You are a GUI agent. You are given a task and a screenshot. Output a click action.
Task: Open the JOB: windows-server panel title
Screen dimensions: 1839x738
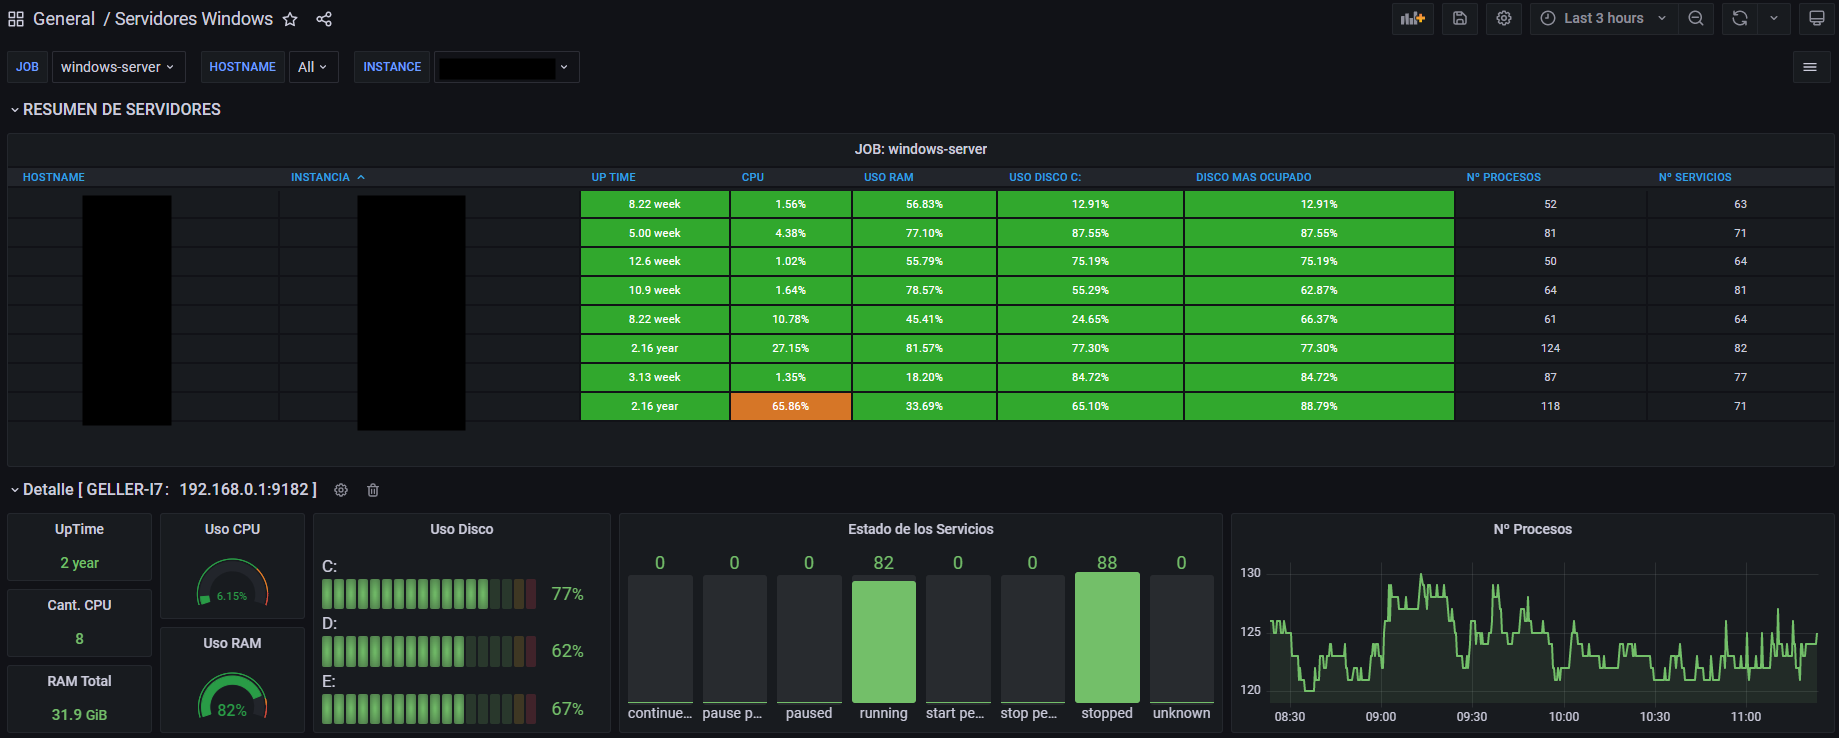[921, 149]
